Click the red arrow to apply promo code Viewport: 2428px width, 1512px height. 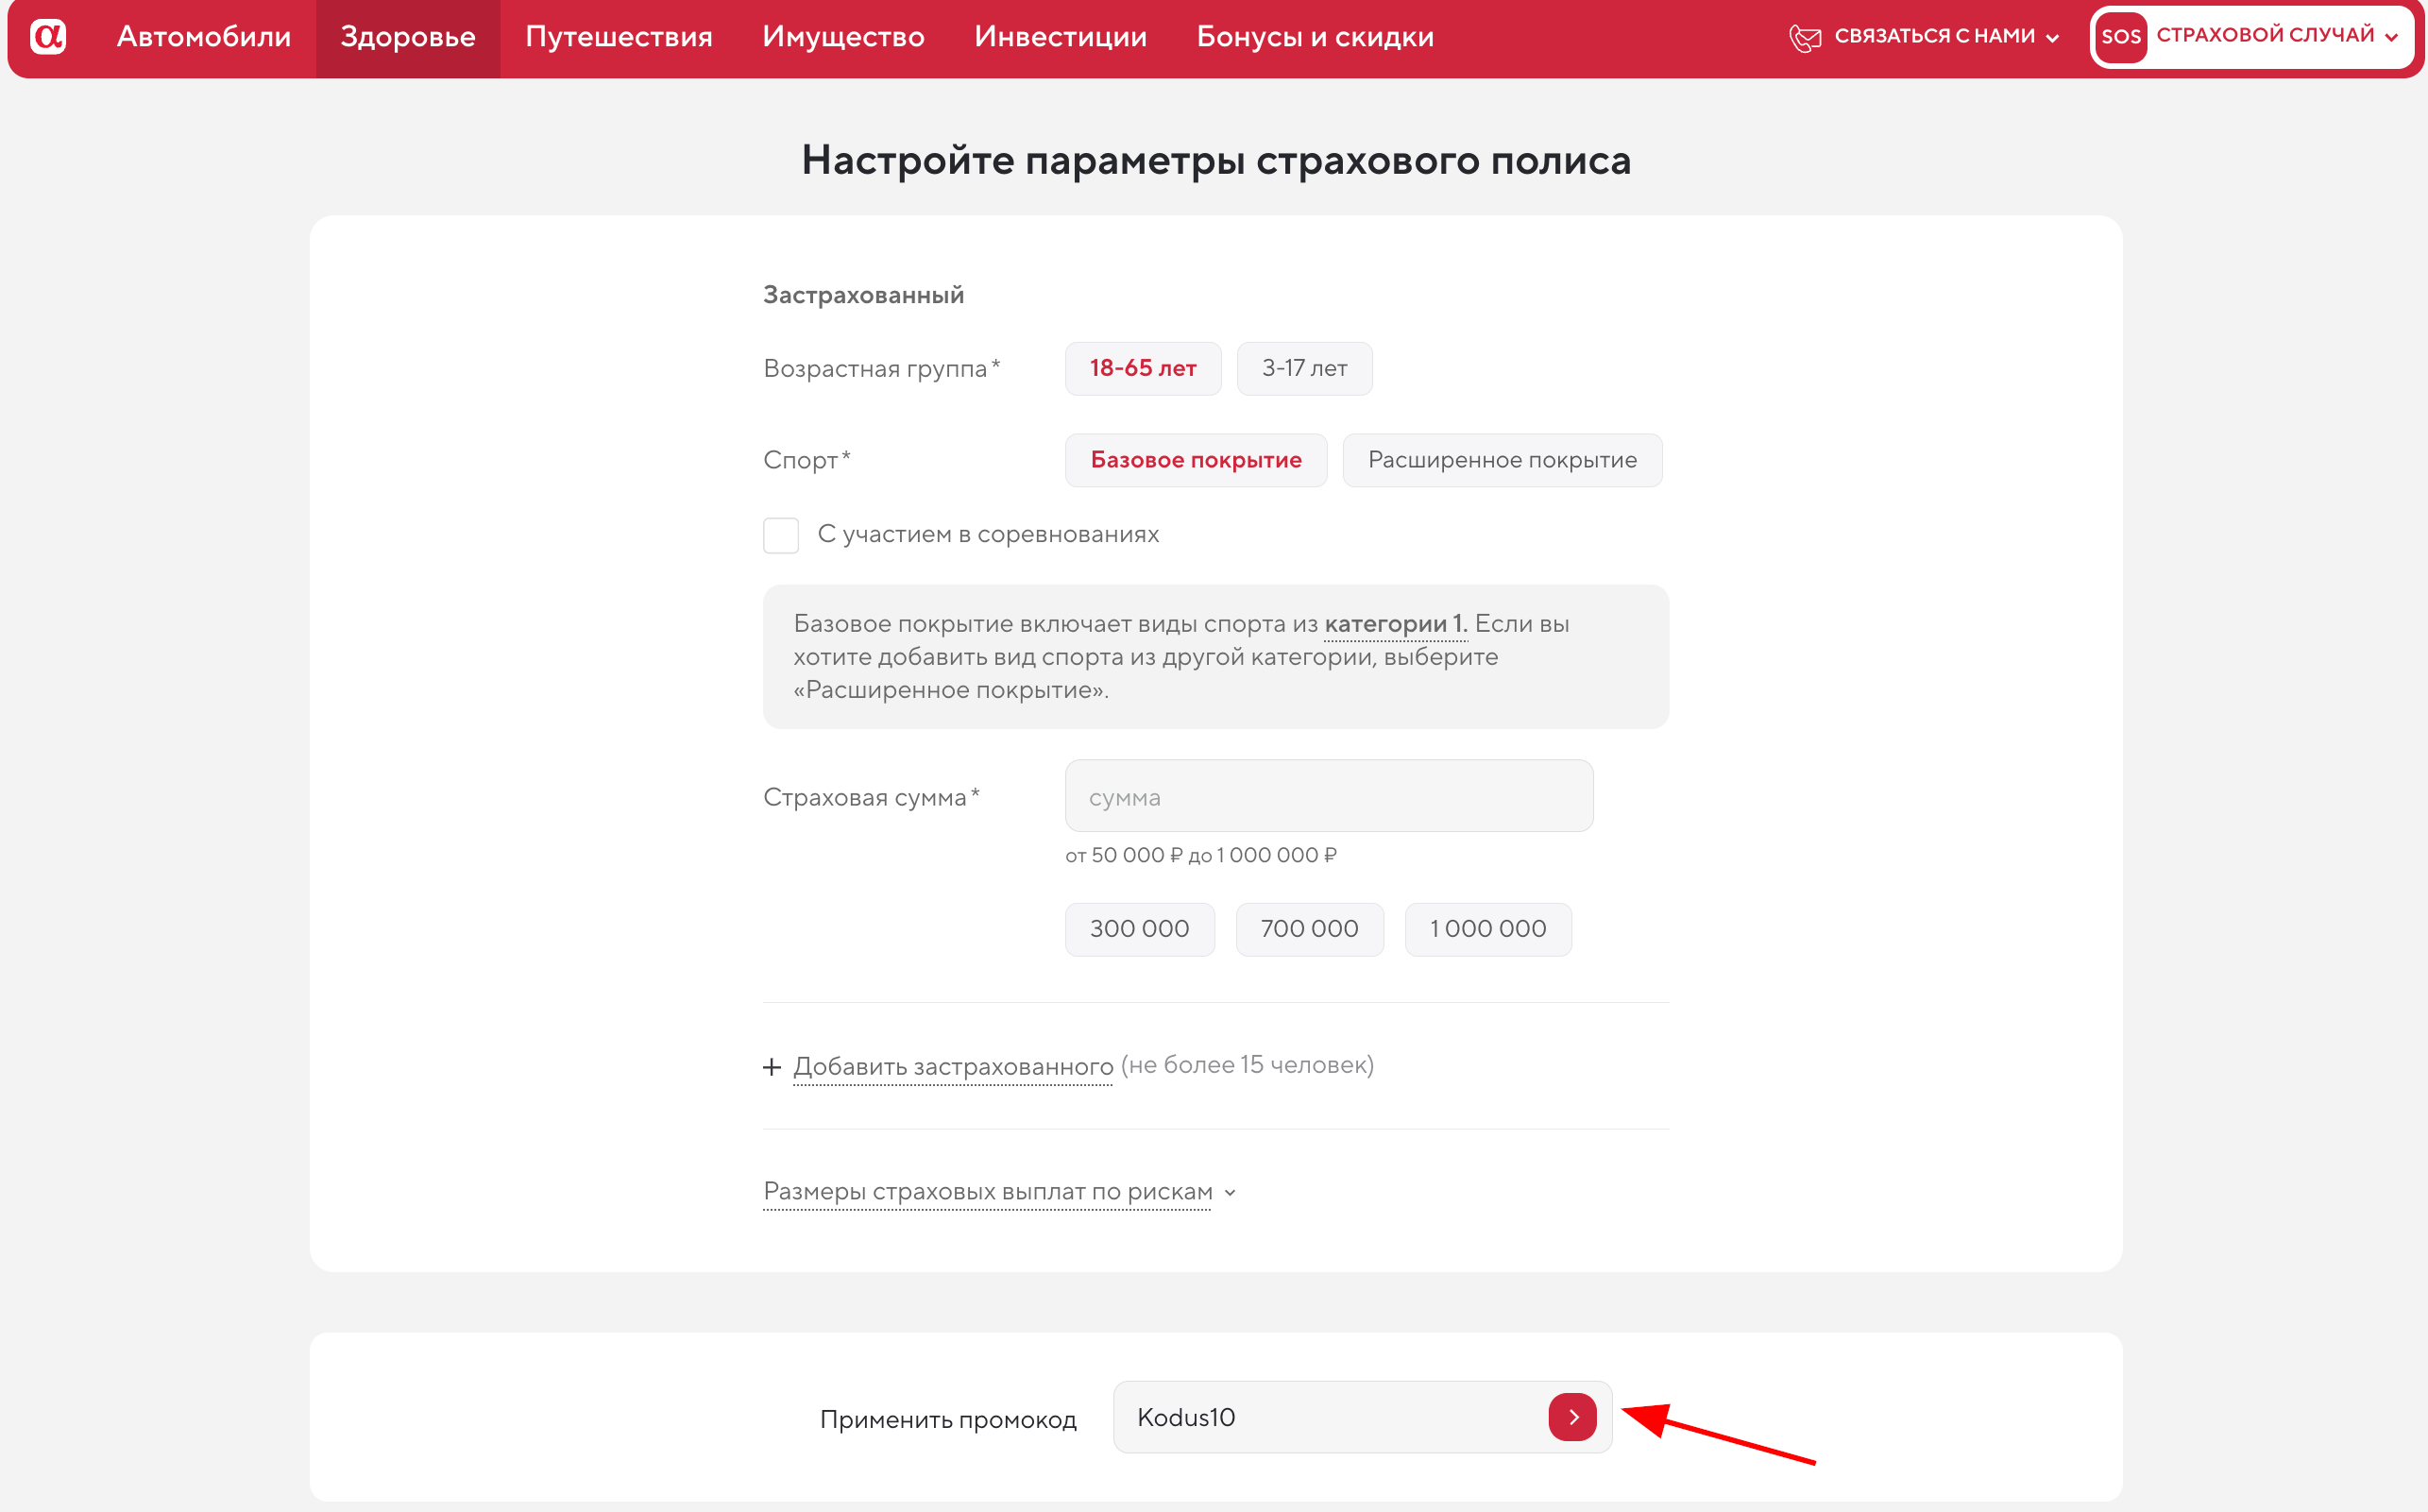[x=1572, y=1416]
